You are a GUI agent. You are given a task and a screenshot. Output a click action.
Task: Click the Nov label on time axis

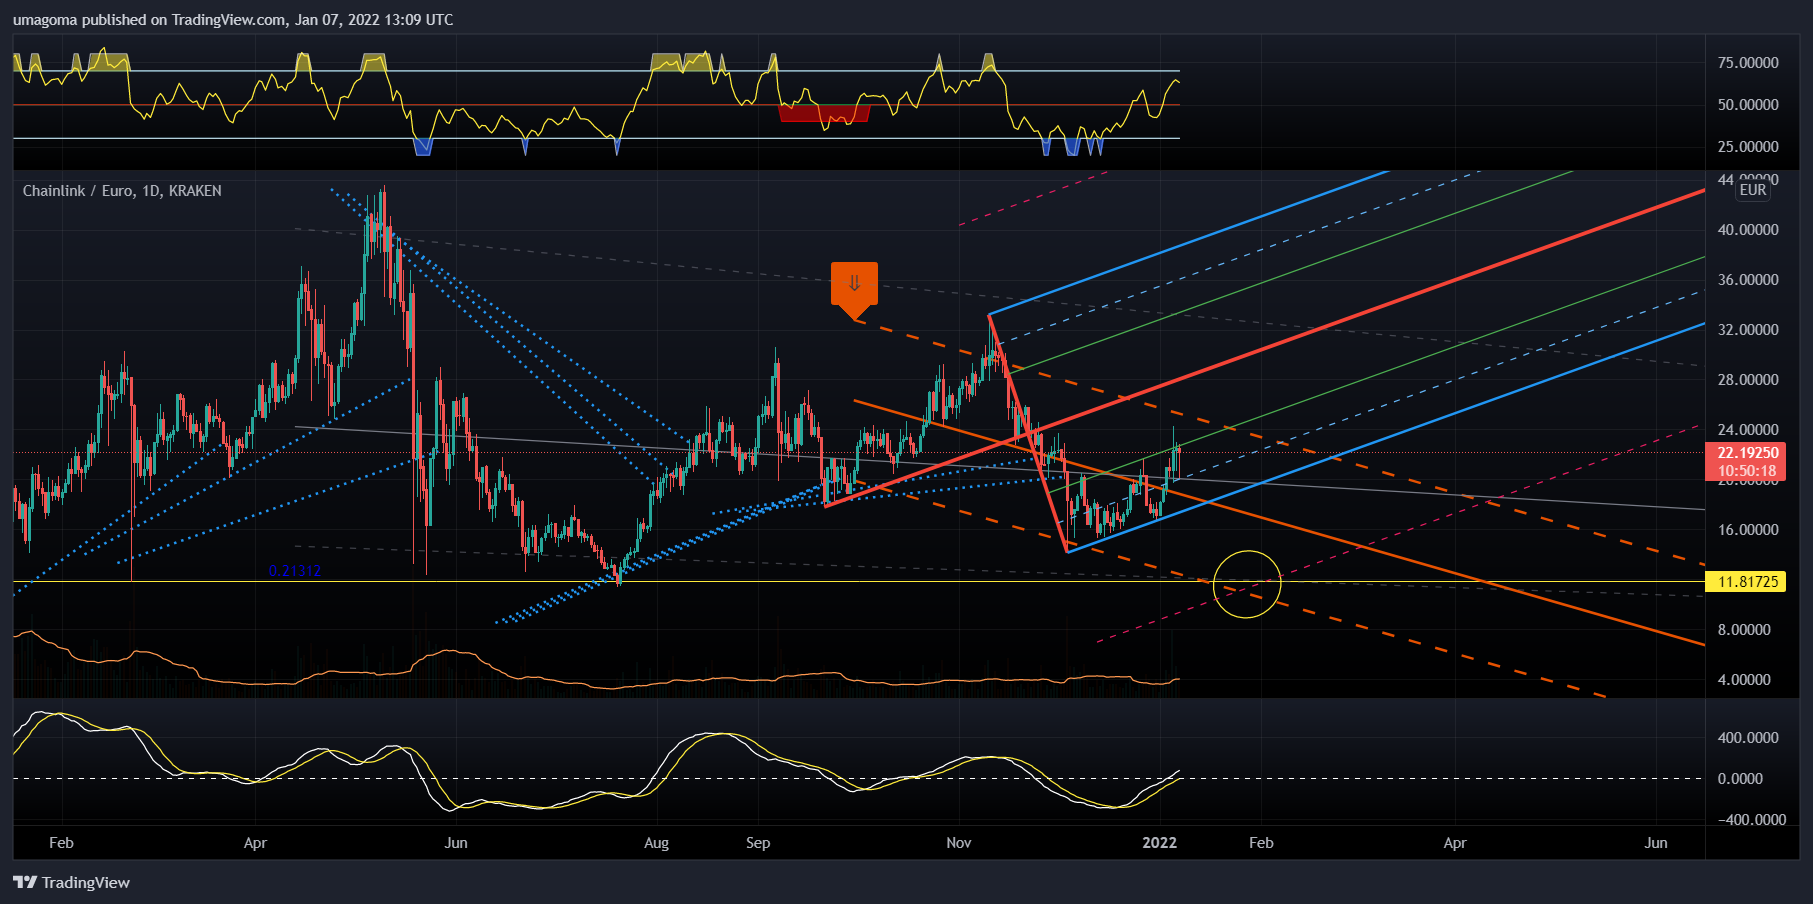958,842
